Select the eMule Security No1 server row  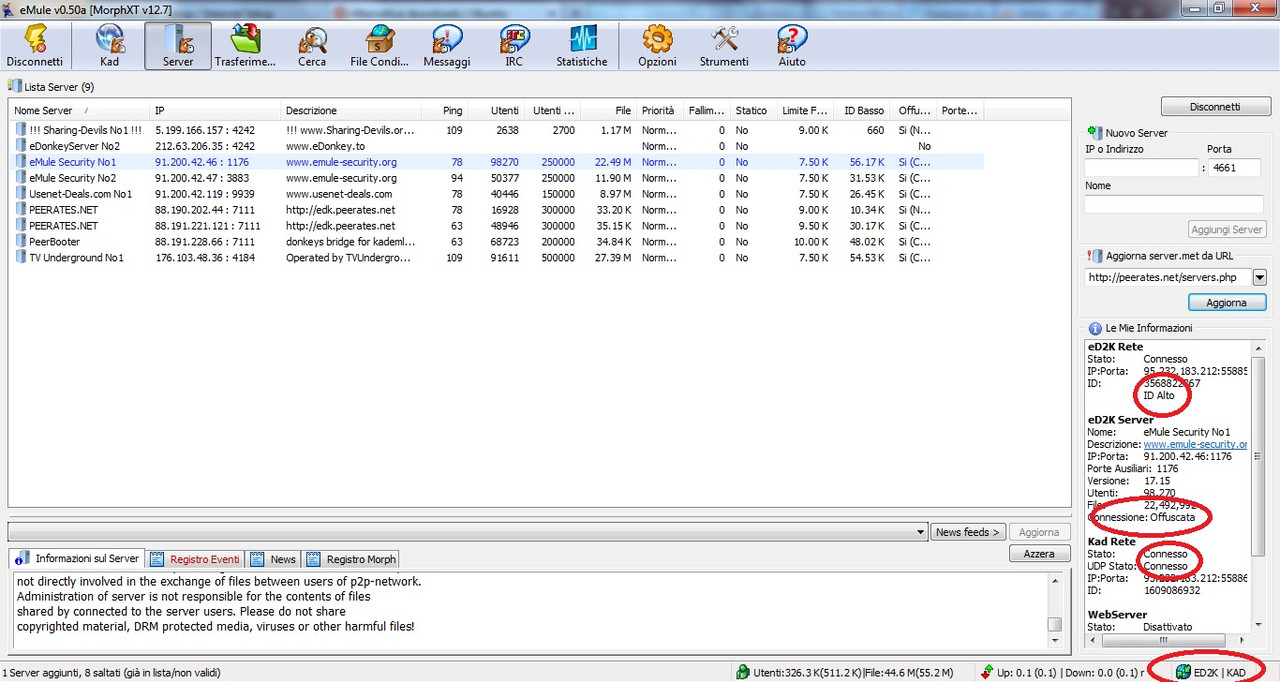(x=496, y=162)
